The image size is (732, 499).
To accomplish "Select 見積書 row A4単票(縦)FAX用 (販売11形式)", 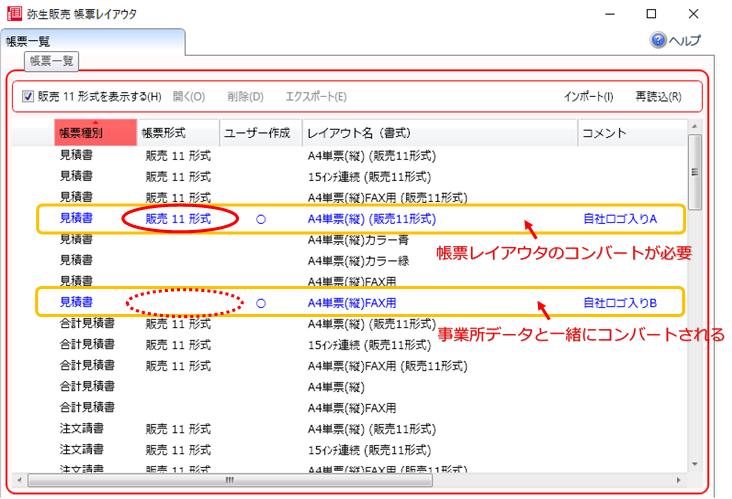I will (349, 198).
